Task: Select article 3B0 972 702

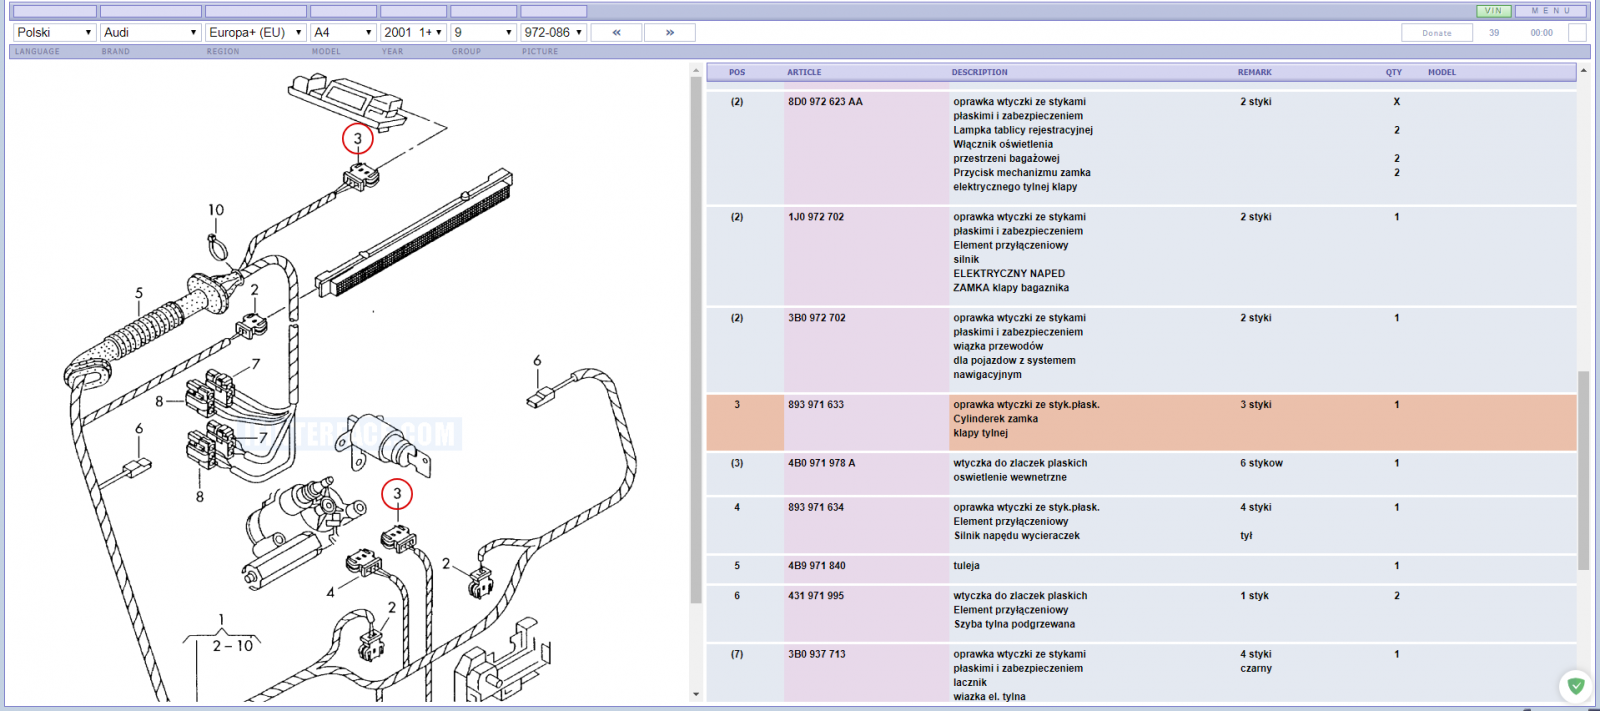Action: pyautogui.click(x=817, y=318)
